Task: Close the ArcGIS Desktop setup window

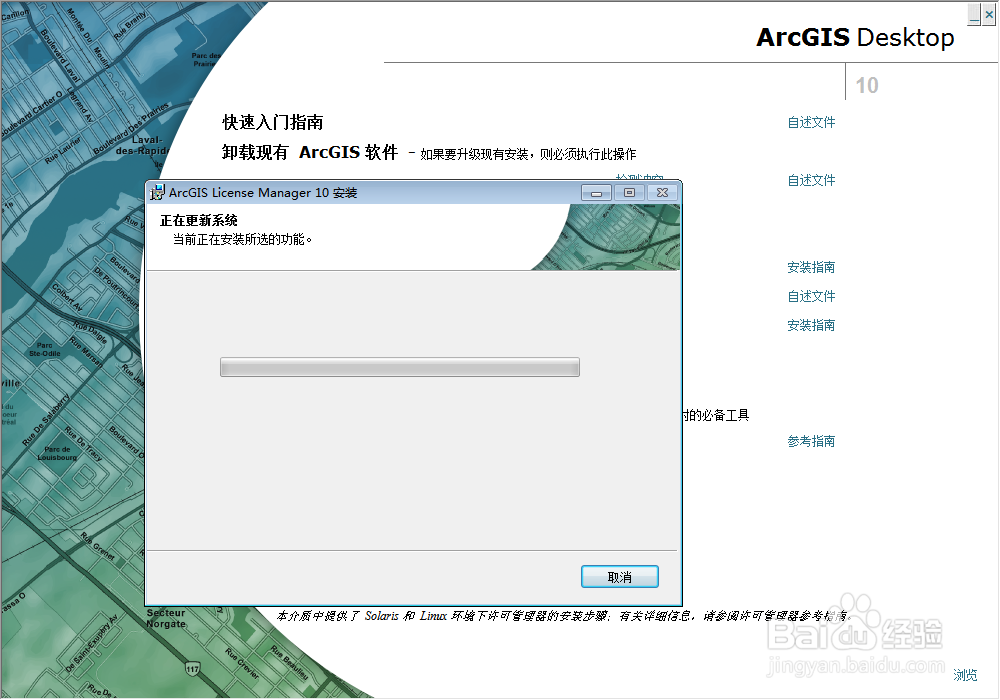Action: point(989,15)
